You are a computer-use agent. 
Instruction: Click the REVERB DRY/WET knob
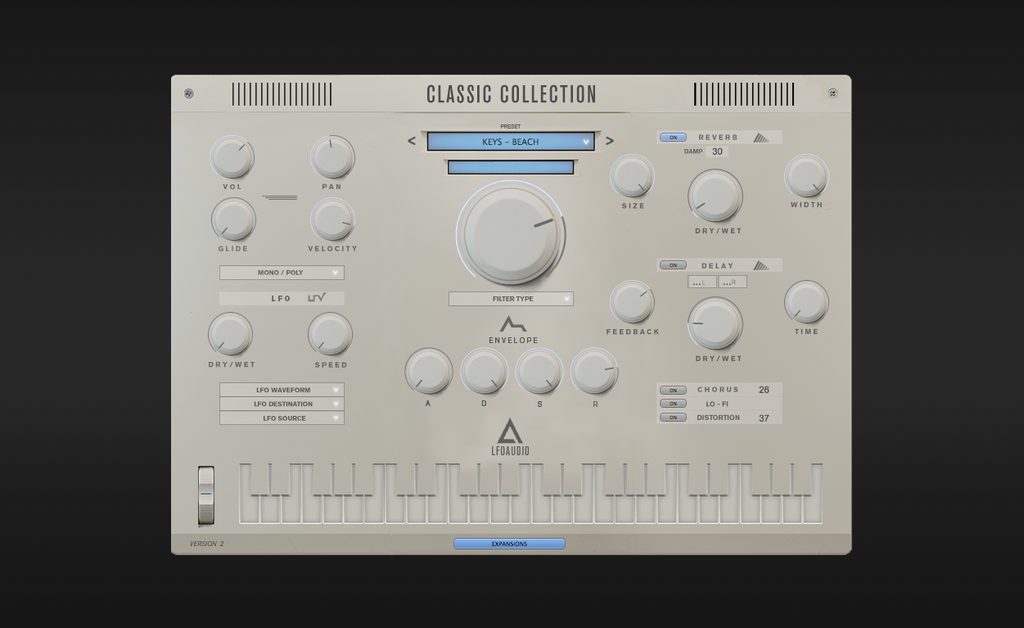(x=715, y=196)
